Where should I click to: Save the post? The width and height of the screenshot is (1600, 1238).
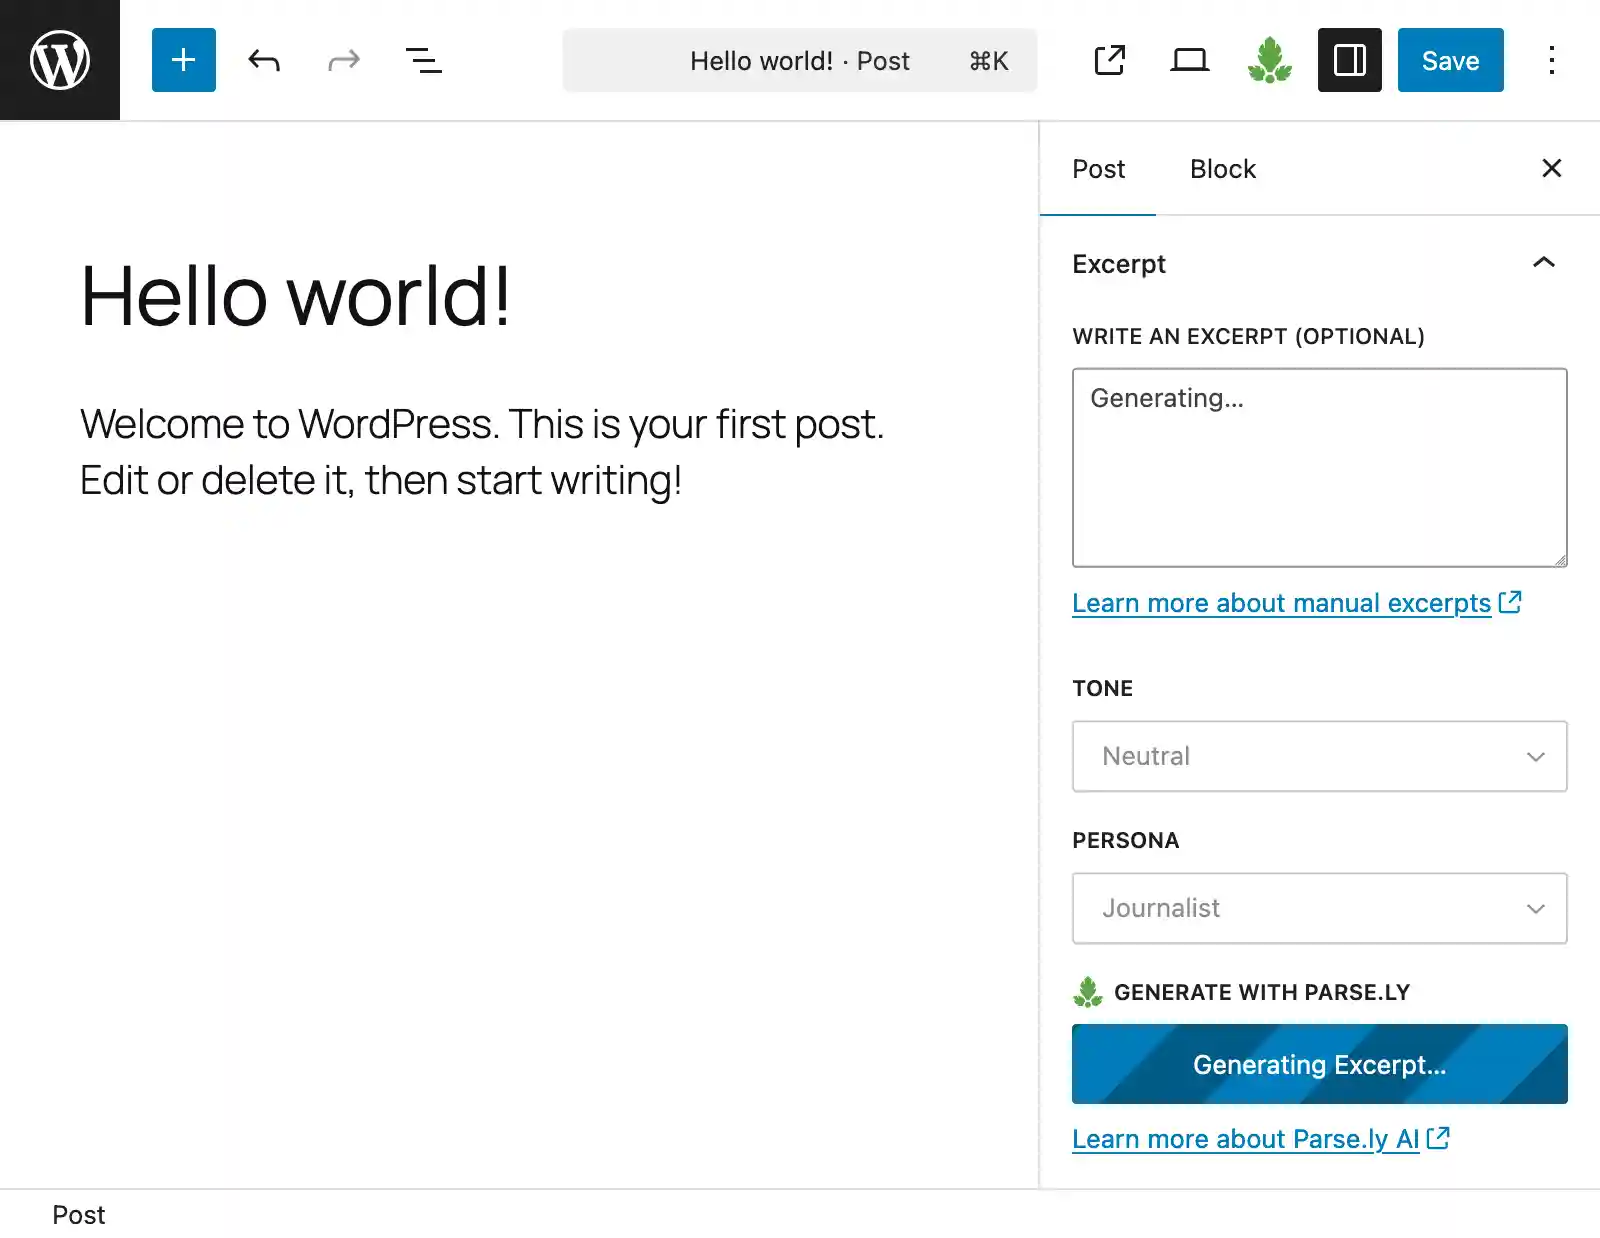(1450, 60)
